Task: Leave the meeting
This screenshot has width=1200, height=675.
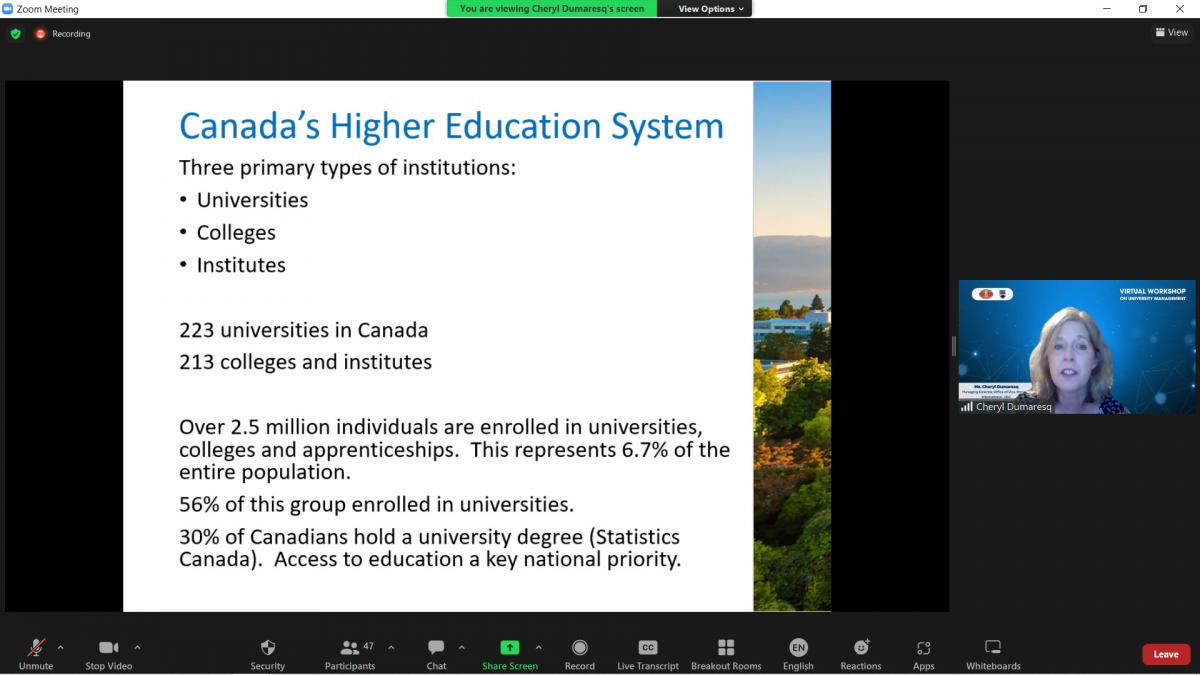Action: click(1165, 653)
